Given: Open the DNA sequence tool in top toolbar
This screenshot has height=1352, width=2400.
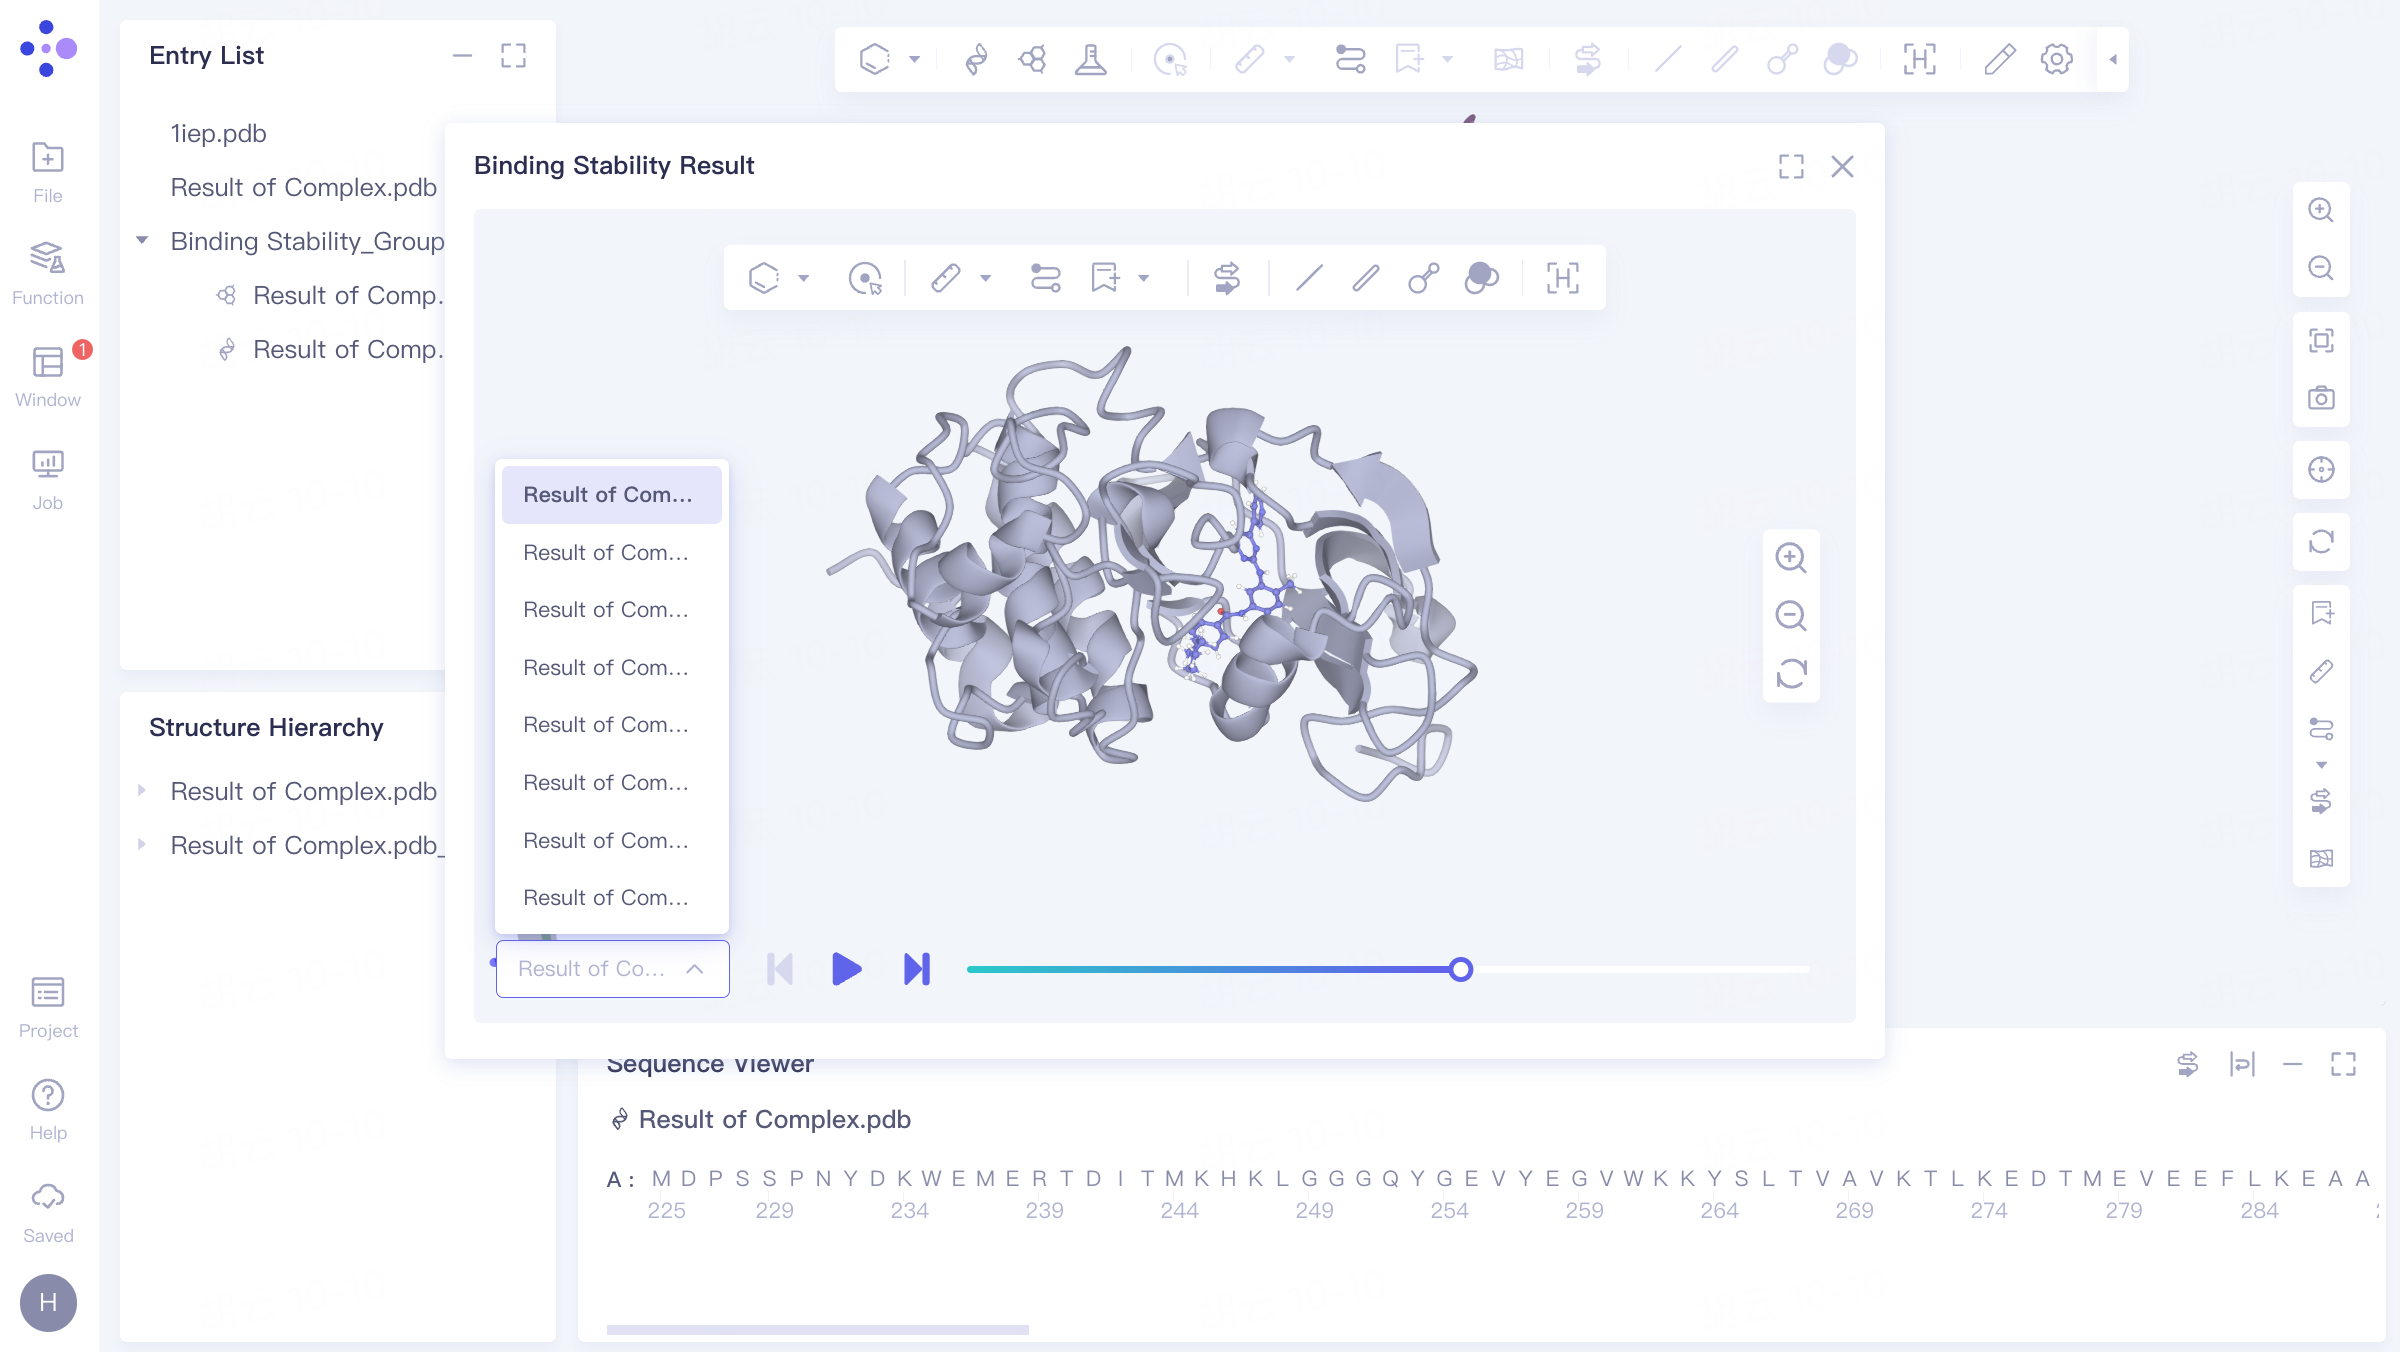Looking at the screenshot, I should [x=975, y=59].
